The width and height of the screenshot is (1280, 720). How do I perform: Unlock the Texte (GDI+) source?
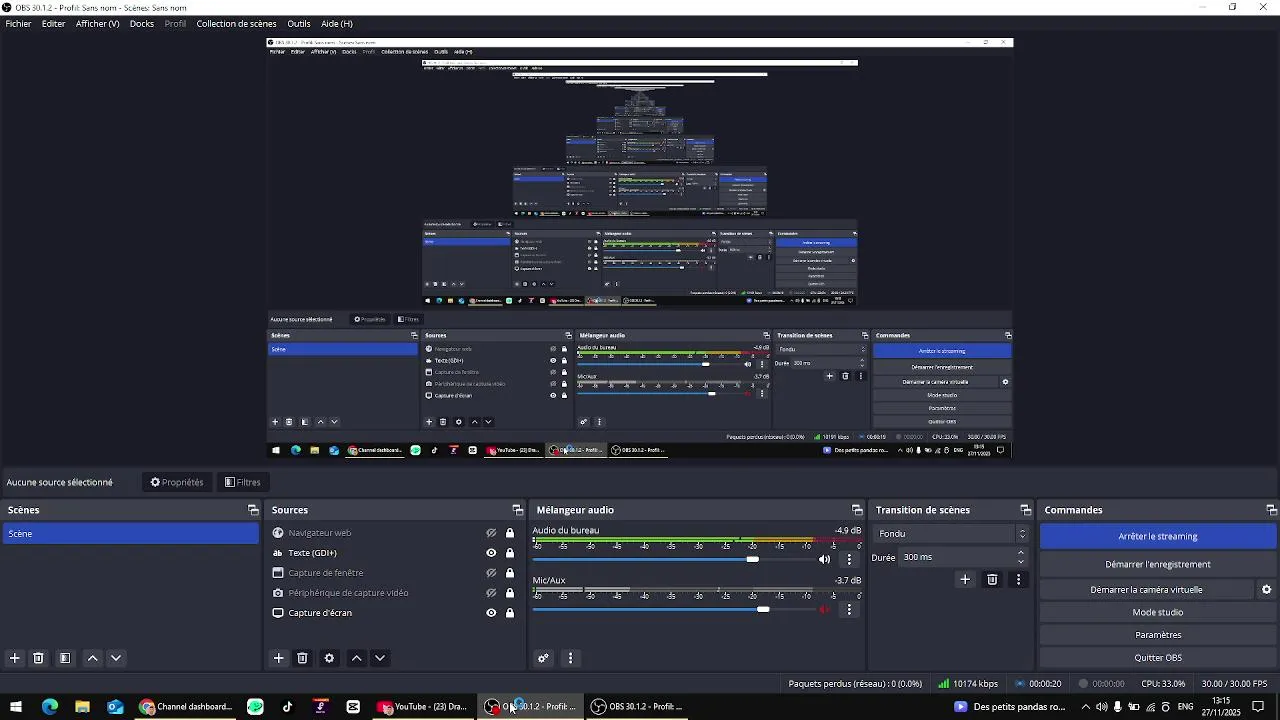pos(509,553)
